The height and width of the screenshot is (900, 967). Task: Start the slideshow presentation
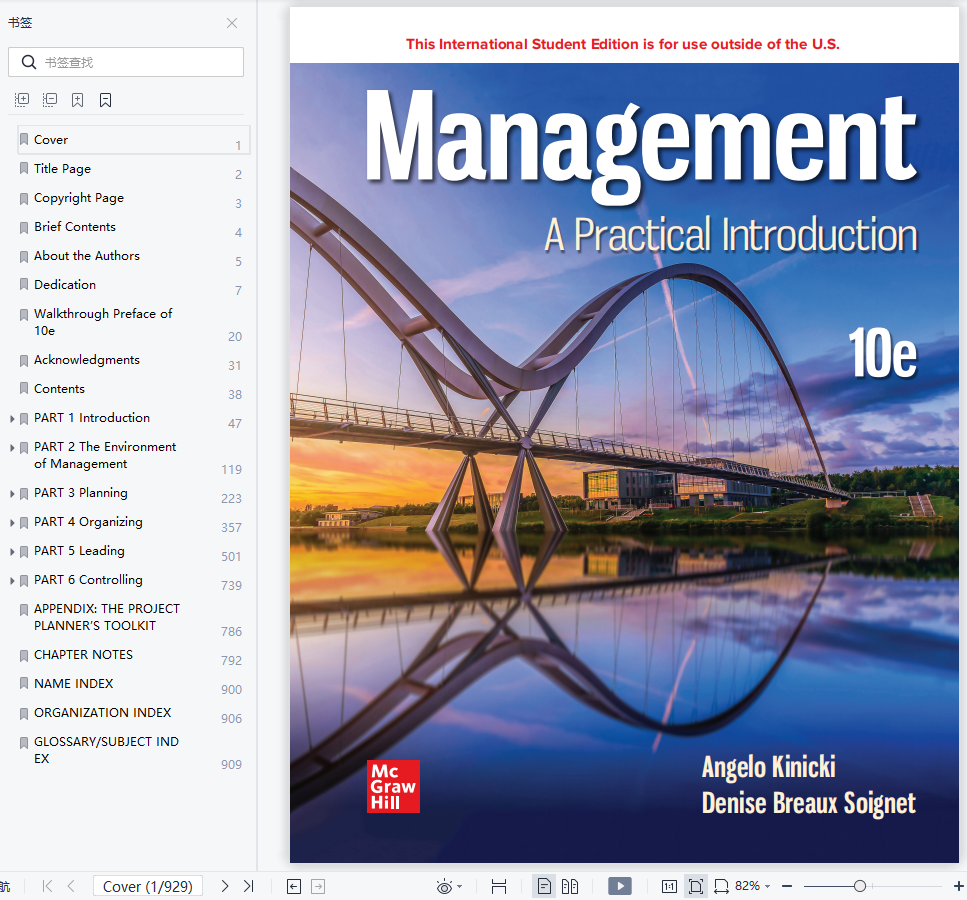(620, 886)
